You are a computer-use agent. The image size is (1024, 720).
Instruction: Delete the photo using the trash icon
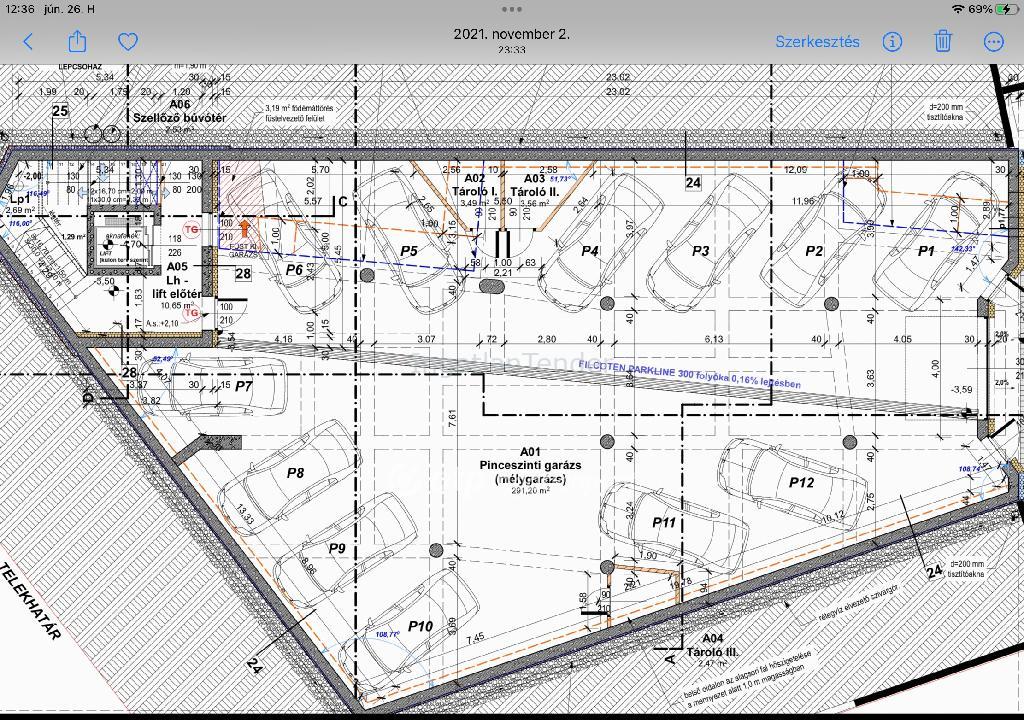click(x=943, y=41)
